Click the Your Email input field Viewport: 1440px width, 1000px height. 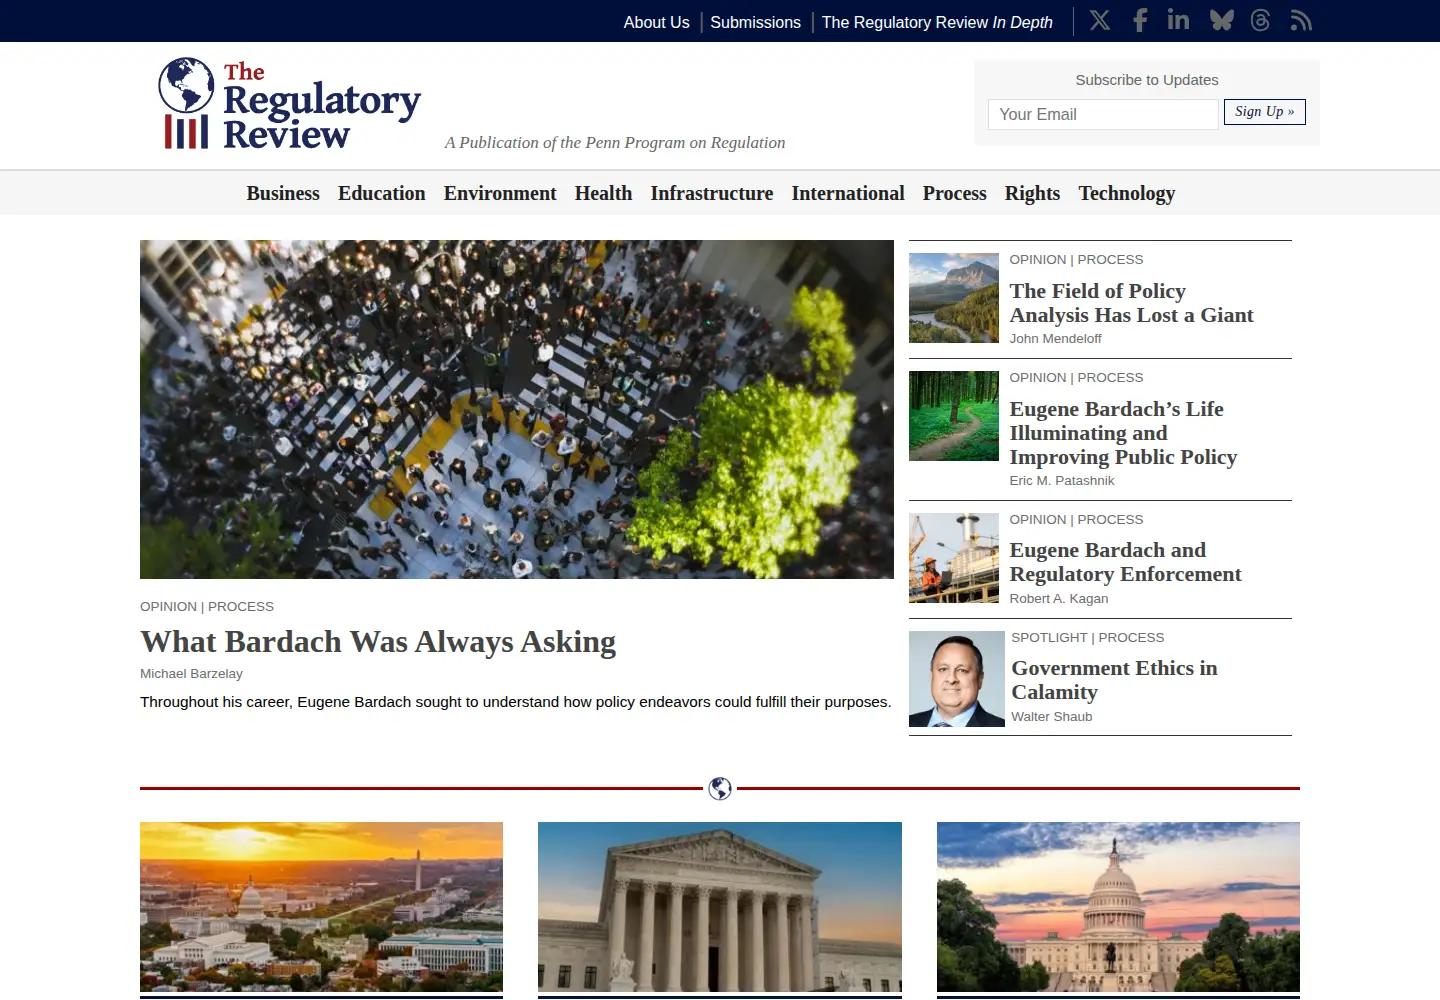[1103, 114]
